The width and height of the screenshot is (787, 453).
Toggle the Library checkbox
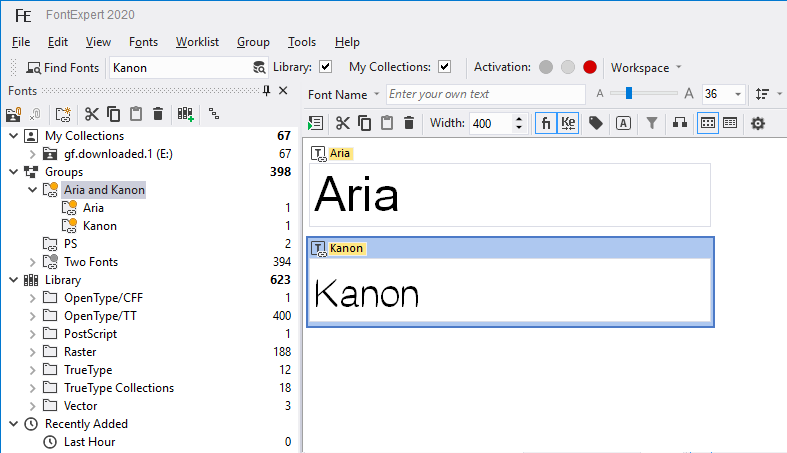325,67
